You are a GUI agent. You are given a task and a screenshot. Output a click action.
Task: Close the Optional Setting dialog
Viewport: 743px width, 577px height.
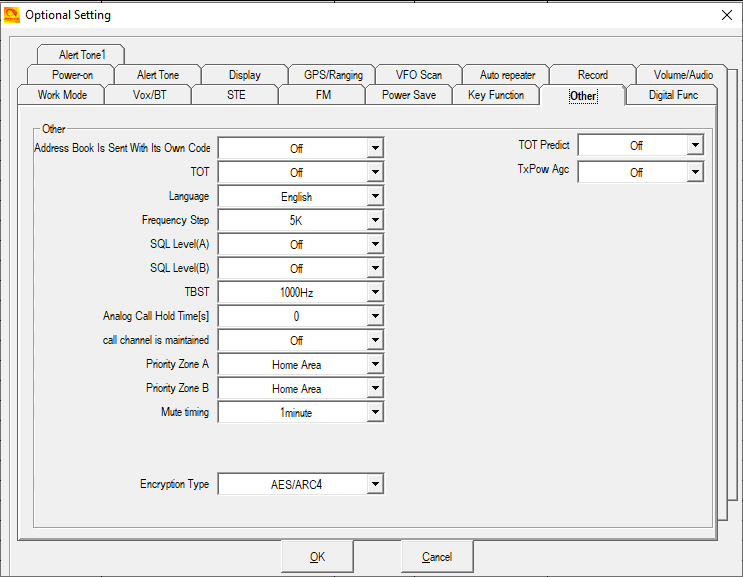726,15
